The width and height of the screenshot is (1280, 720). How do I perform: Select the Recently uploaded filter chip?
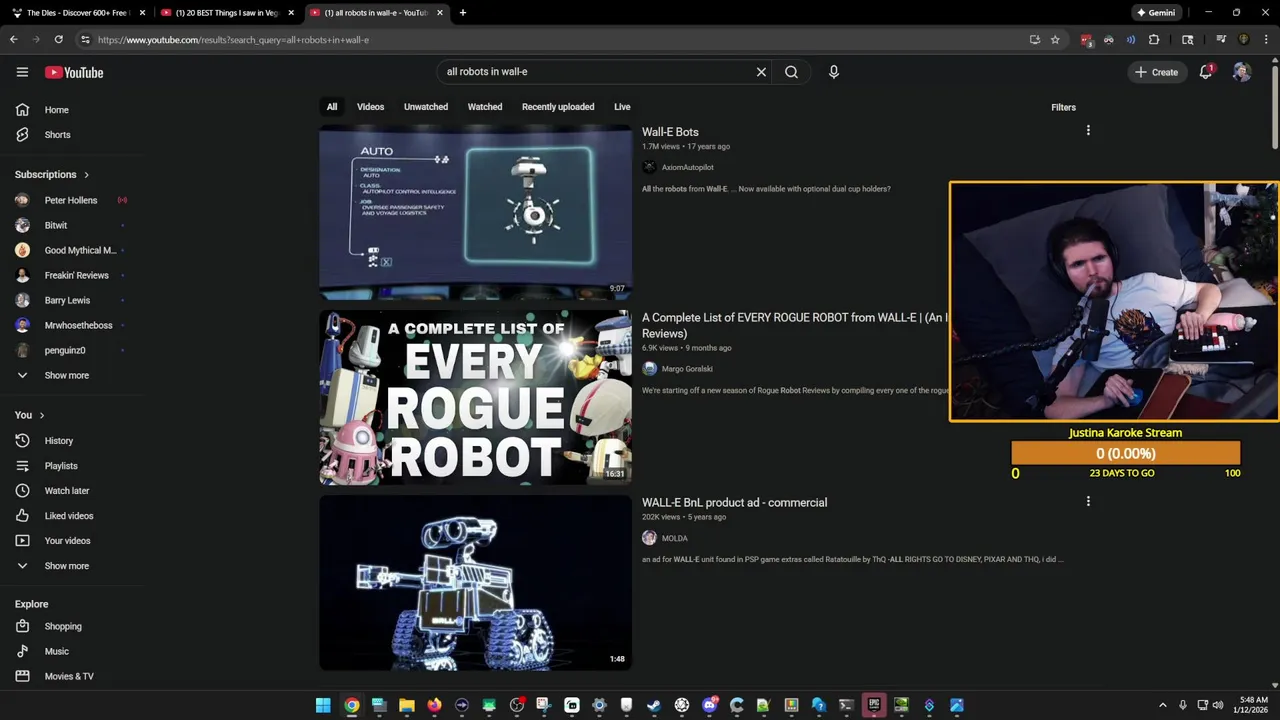(x=558, y=107)
